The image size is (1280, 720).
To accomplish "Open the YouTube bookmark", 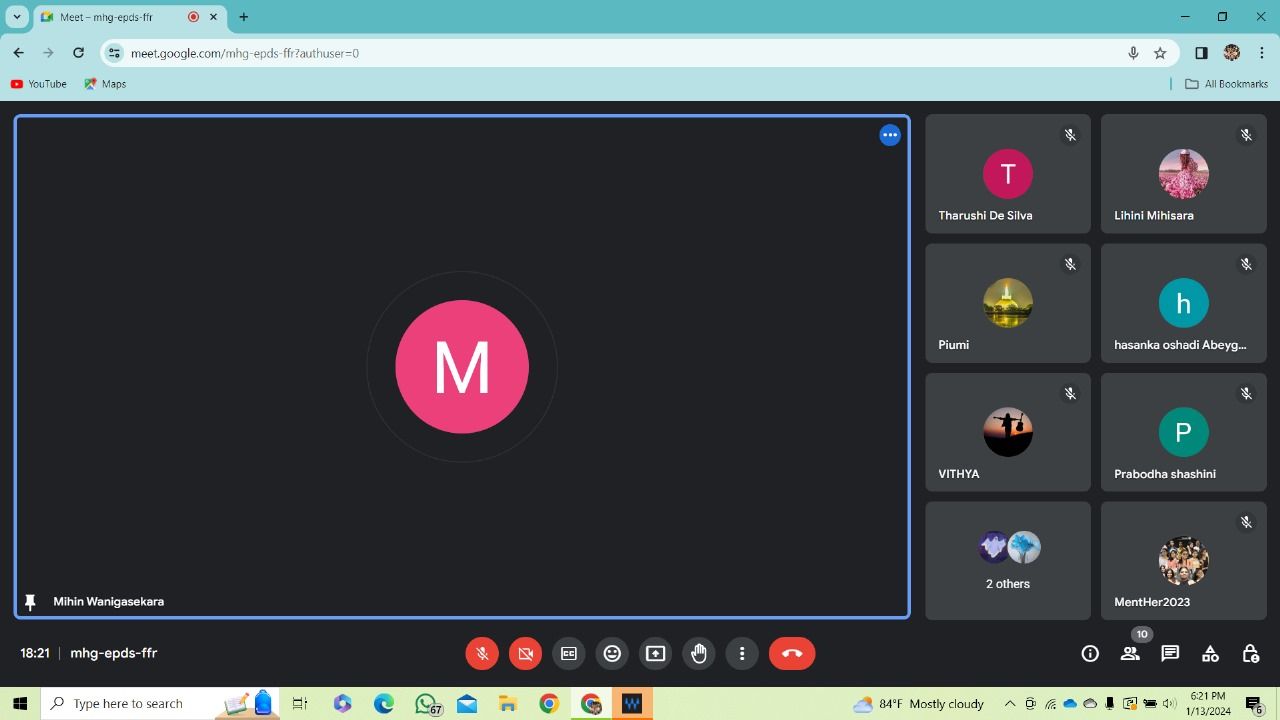I will pos(39,84).
